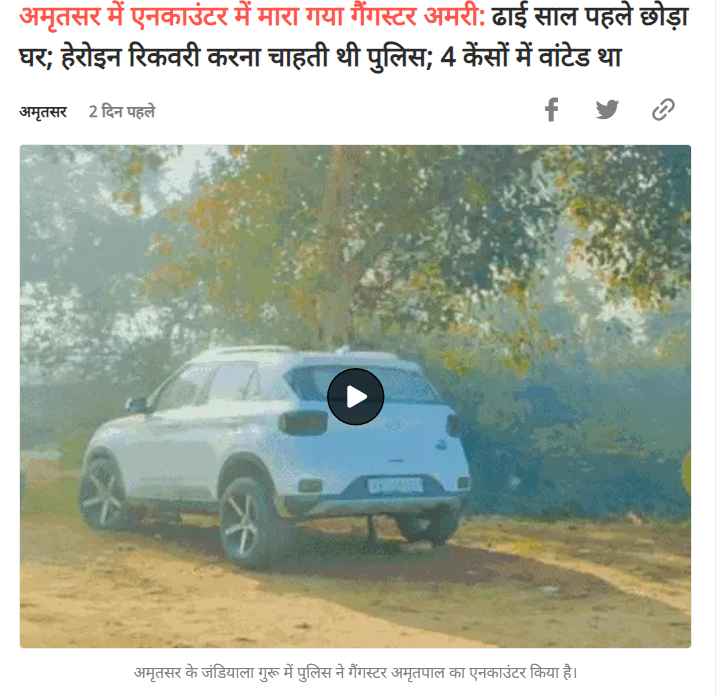Click the yellow element on the video's right edge

tap(686, 471)
